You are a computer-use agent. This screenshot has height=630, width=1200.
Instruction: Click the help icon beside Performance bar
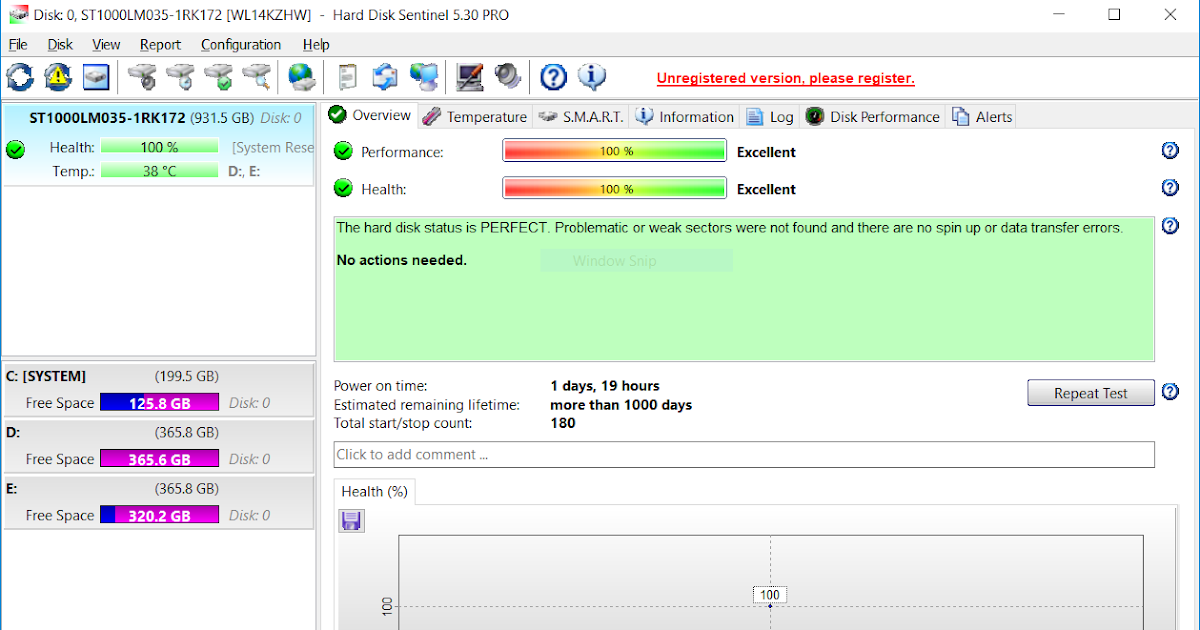[1171, 150]
